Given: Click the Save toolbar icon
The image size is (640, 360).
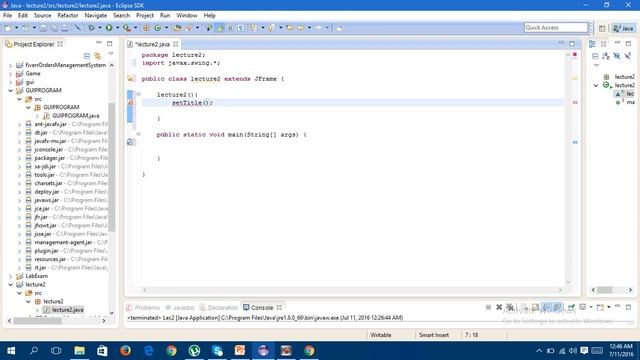Looking at the screenshot, I should (x=43, y=28).
